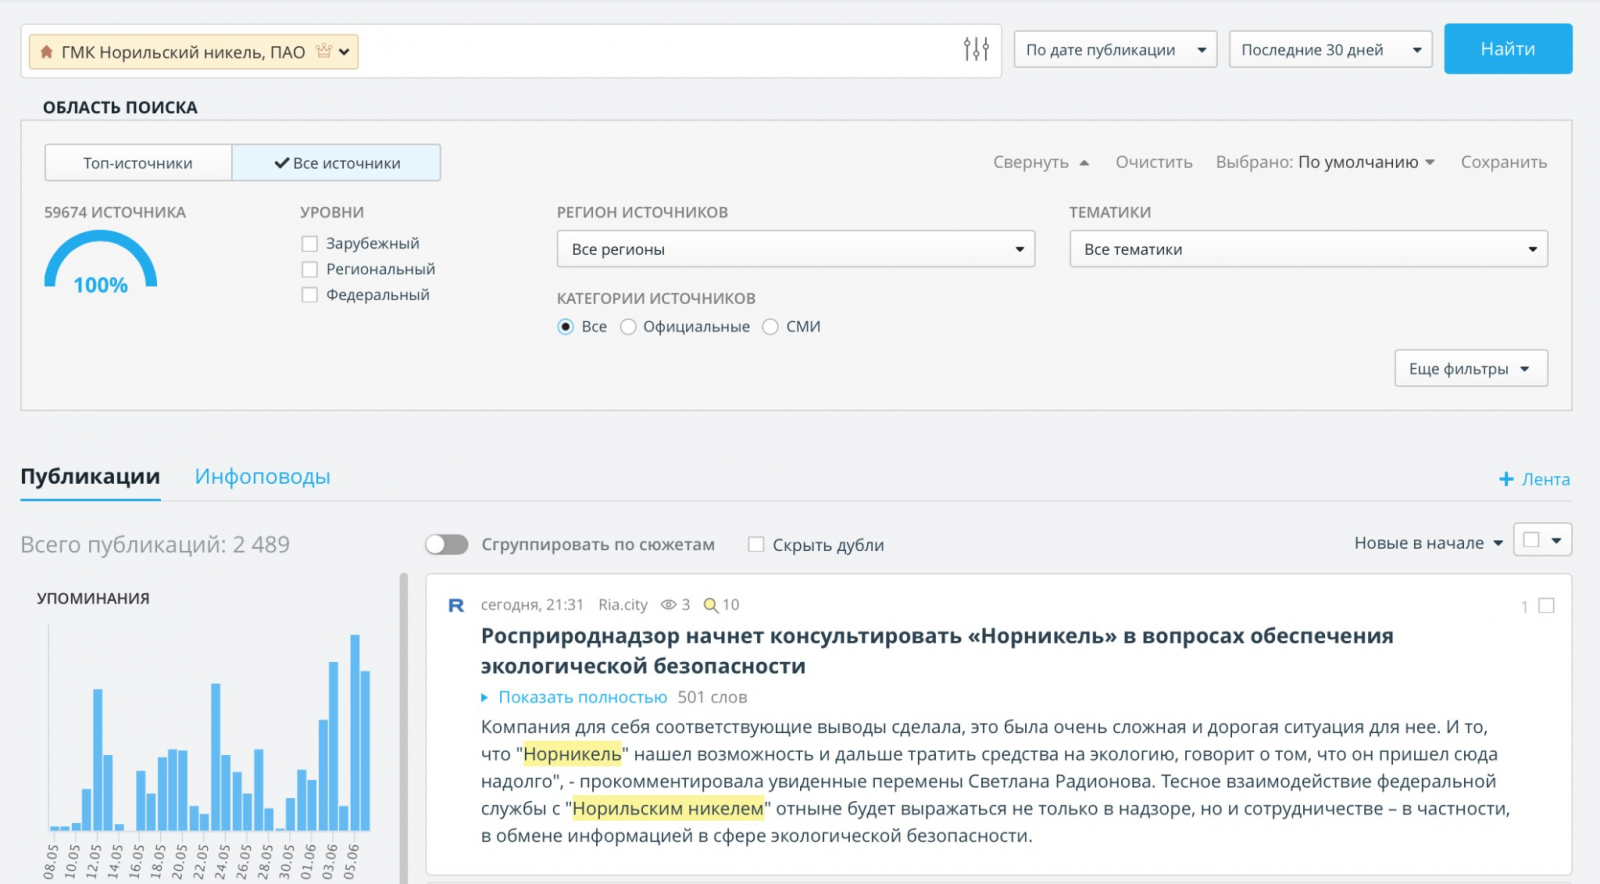Click the eye views icon on article
The height and width of the screenshot is (884, 1600).
coord(668,605)
